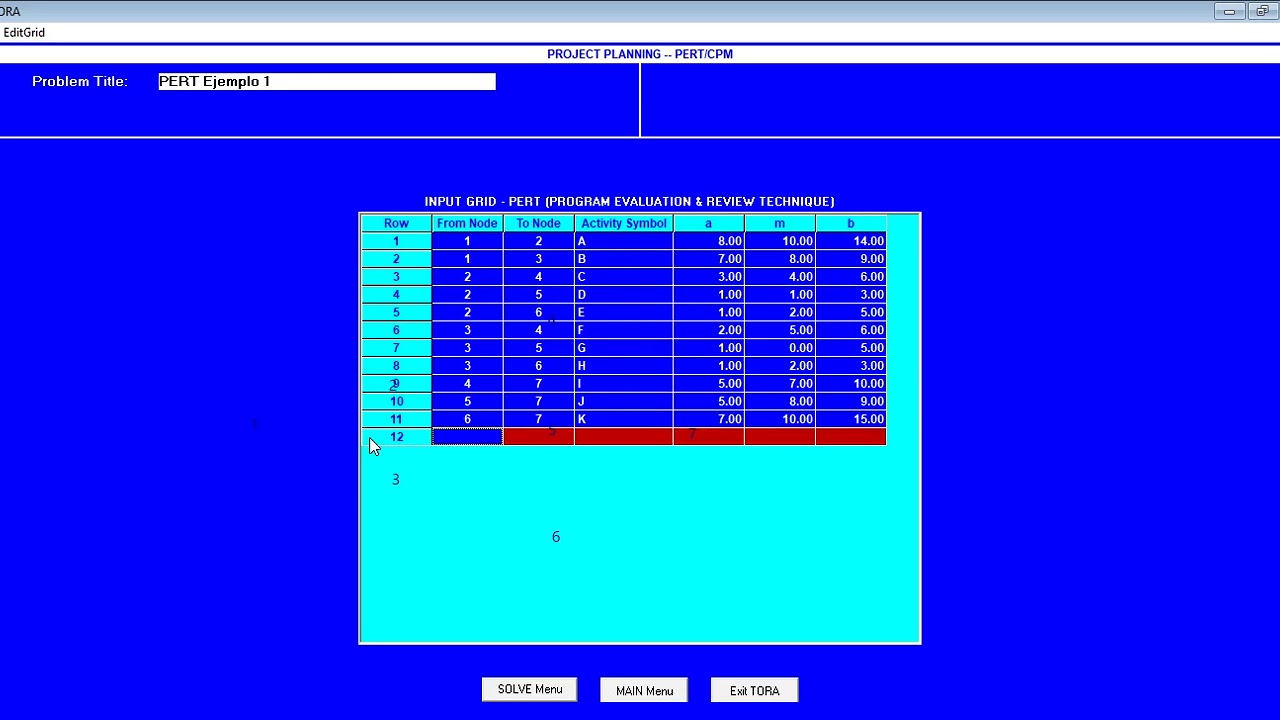1280x720 pixels.
Task: Click the 'm' column header
Action: (779, 223)
